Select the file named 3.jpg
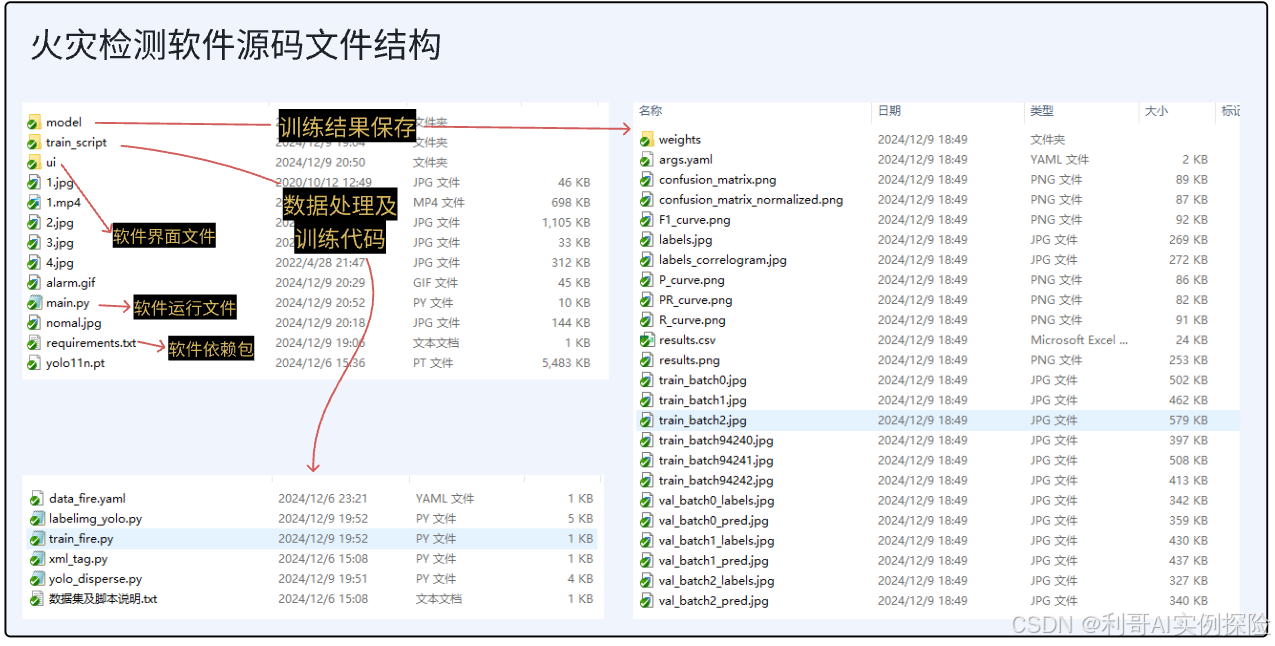Image resolution: width=1275 pixels, height=646 pixels. tap(60, 243)
